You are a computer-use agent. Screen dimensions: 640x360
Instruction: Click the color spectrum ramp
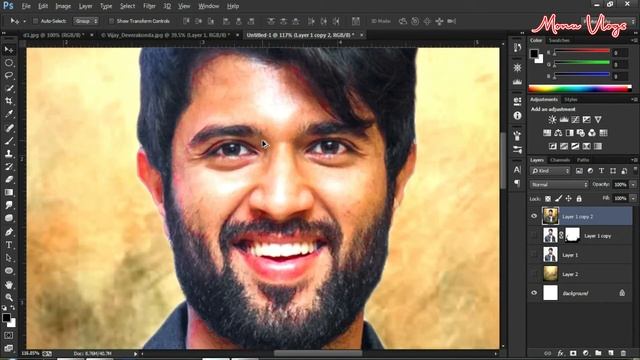[580, 88]
